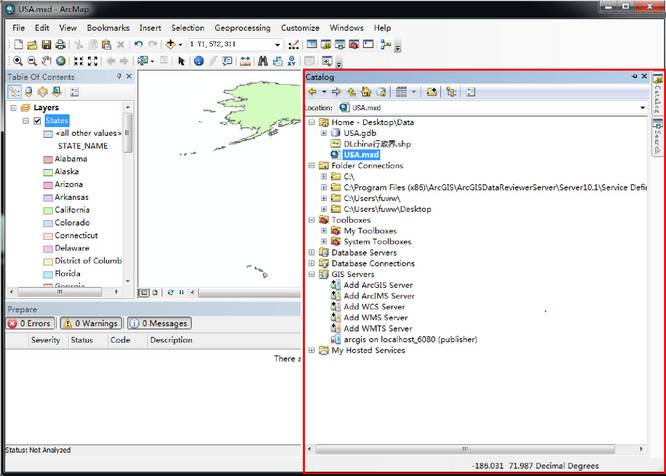Open the Catalog Location dropdown
Image resolution: width=666 pixels, height=476 pixels.
[642, 108]
